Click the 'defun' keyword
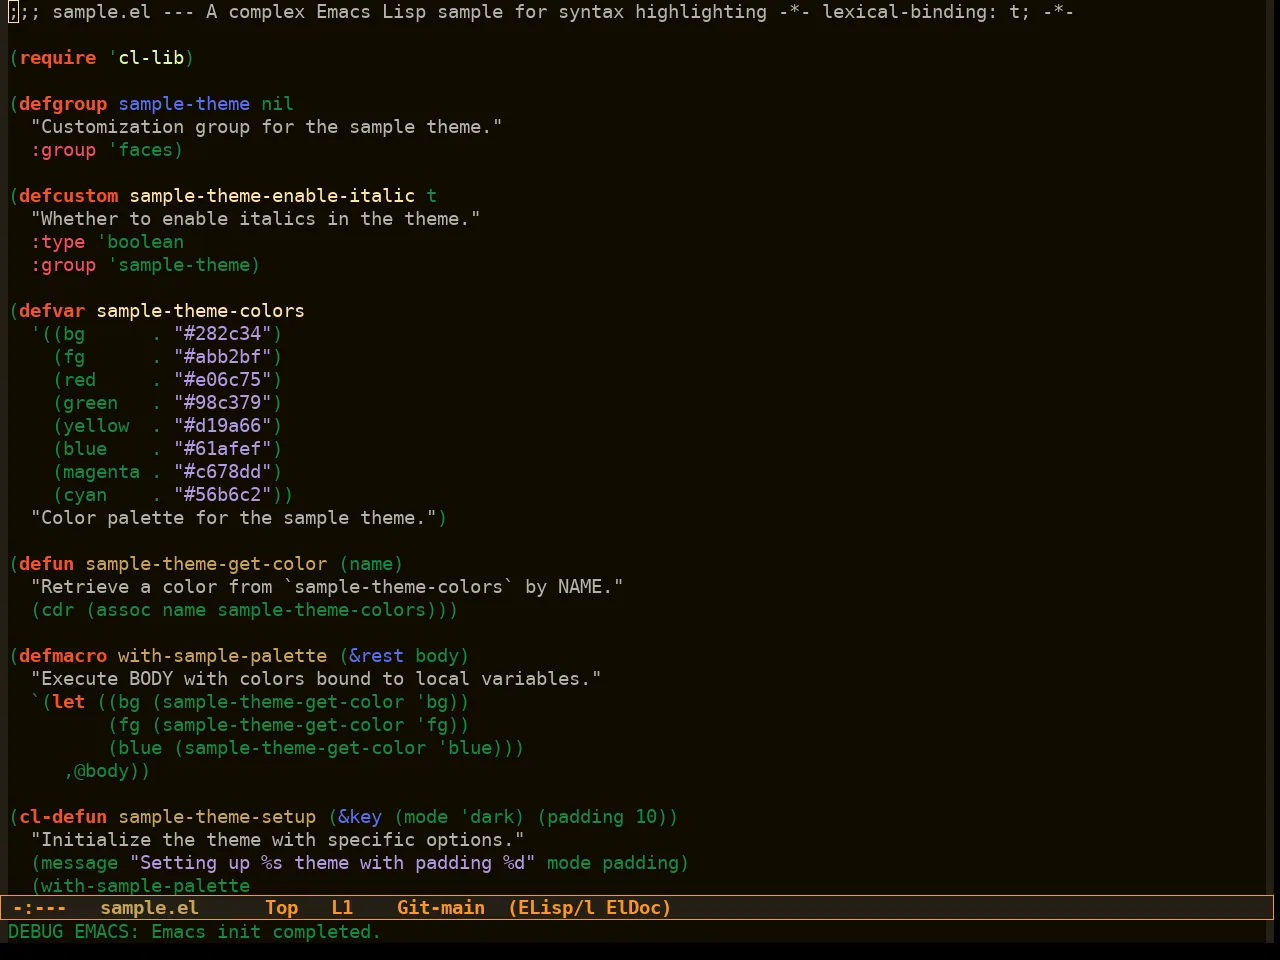1280x960 pixels. pyautogui.click(x=46, y=564)
